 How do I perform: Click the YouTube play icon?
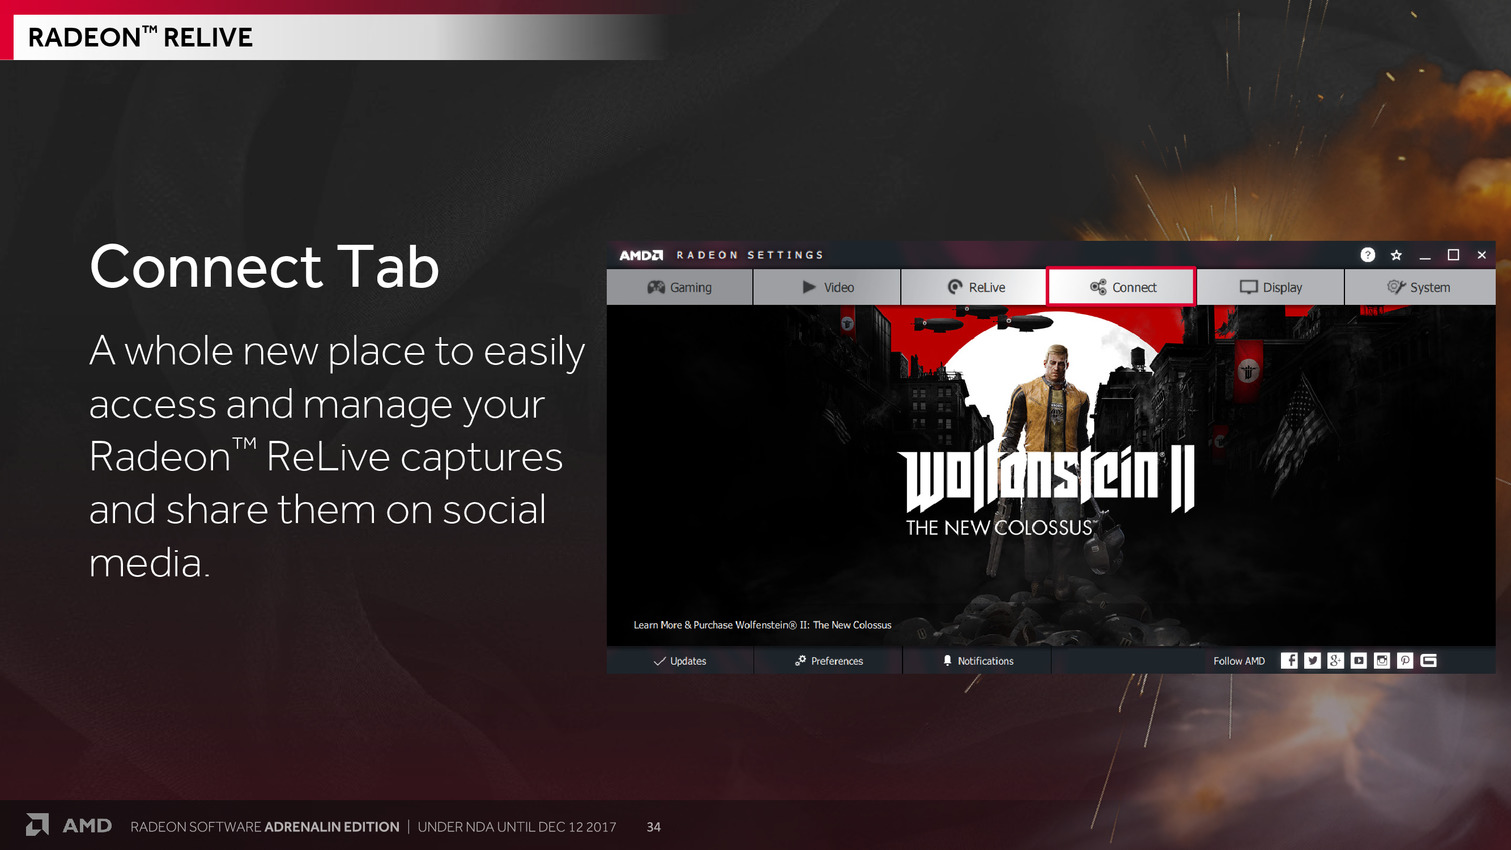1358,660
